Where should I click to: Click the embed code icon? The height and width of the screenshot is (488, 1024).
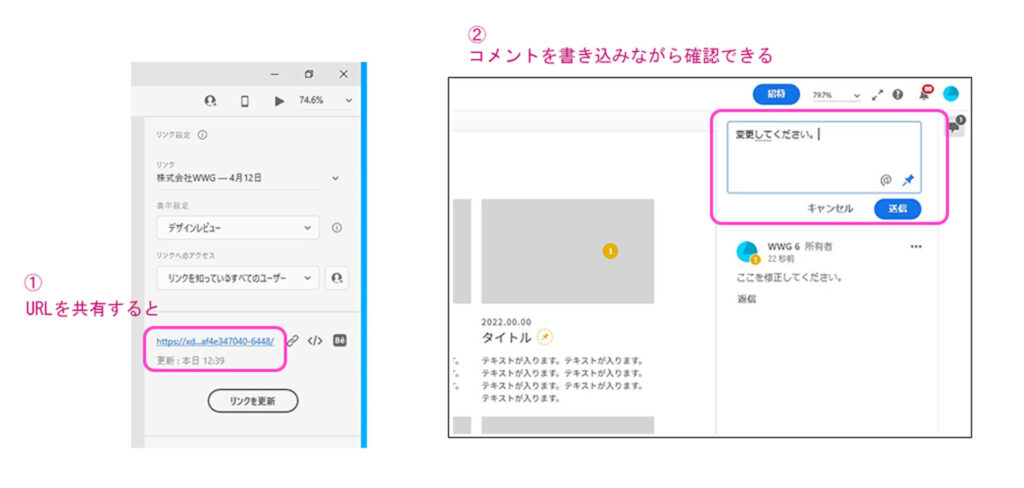point(315,341)
